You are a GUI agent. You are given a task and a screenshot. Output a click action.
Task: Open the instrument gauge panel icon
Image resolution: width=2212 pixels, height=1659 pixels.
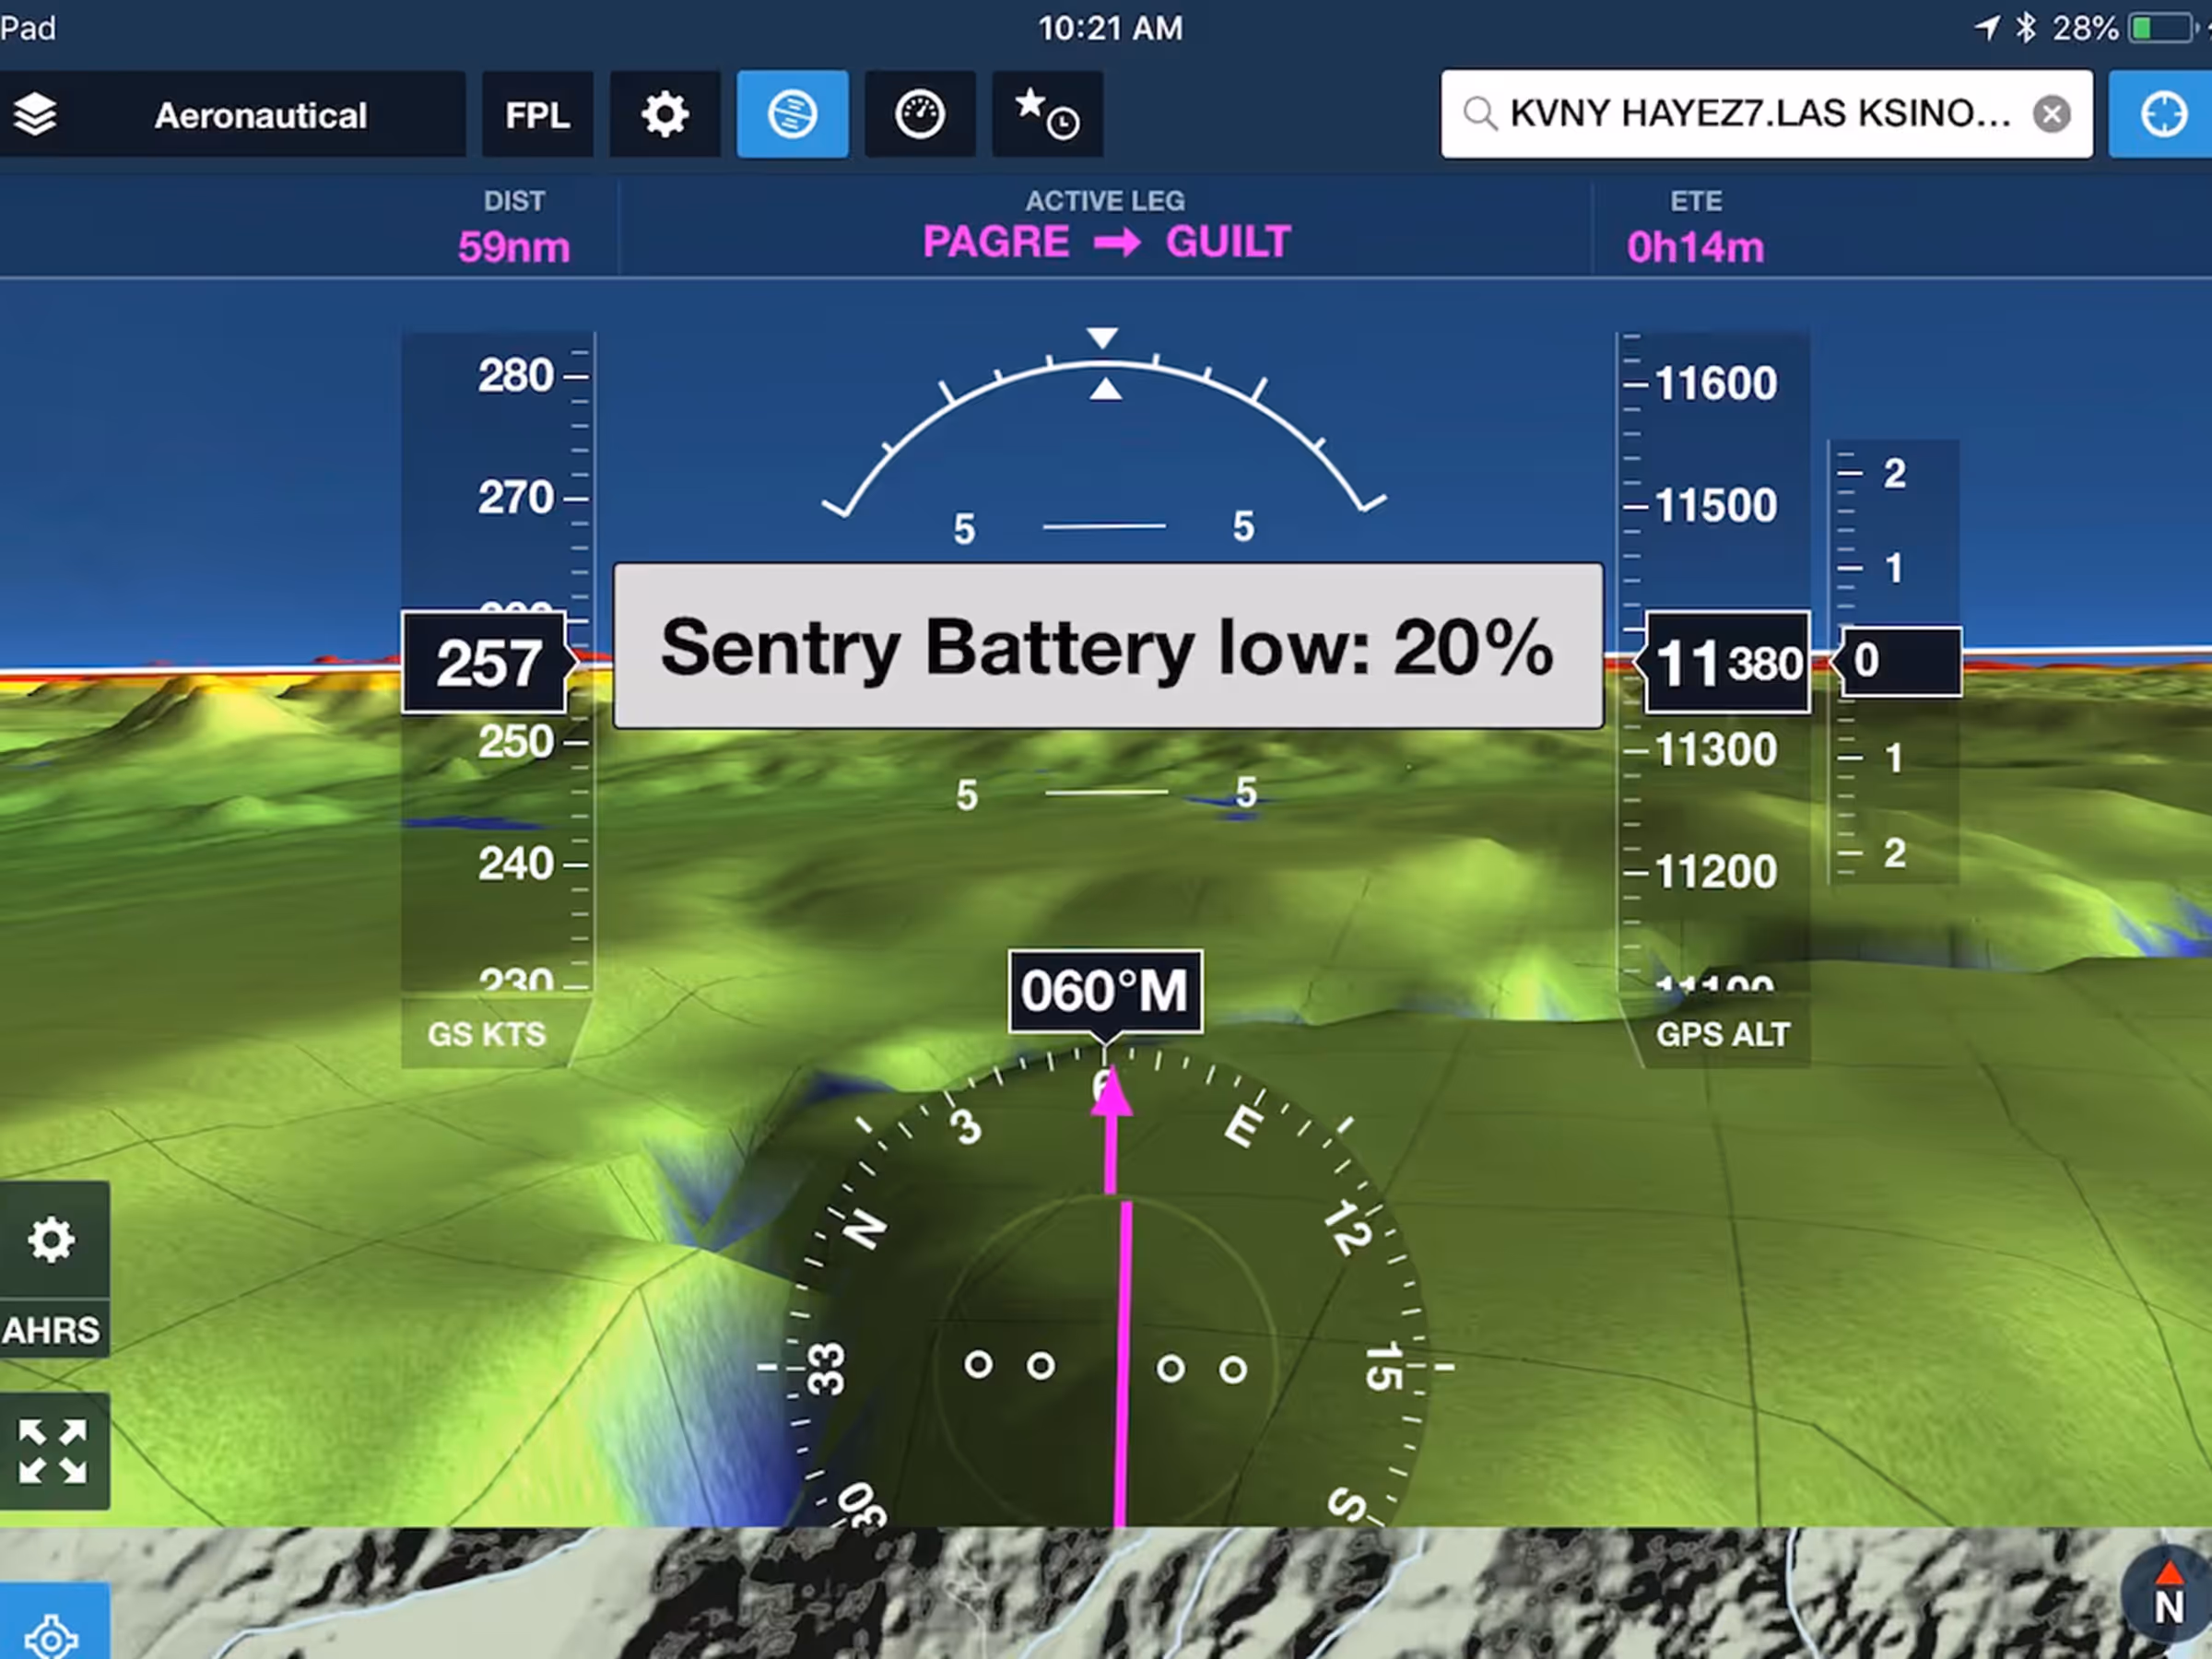pyautogui.click(x=920, y=115)
